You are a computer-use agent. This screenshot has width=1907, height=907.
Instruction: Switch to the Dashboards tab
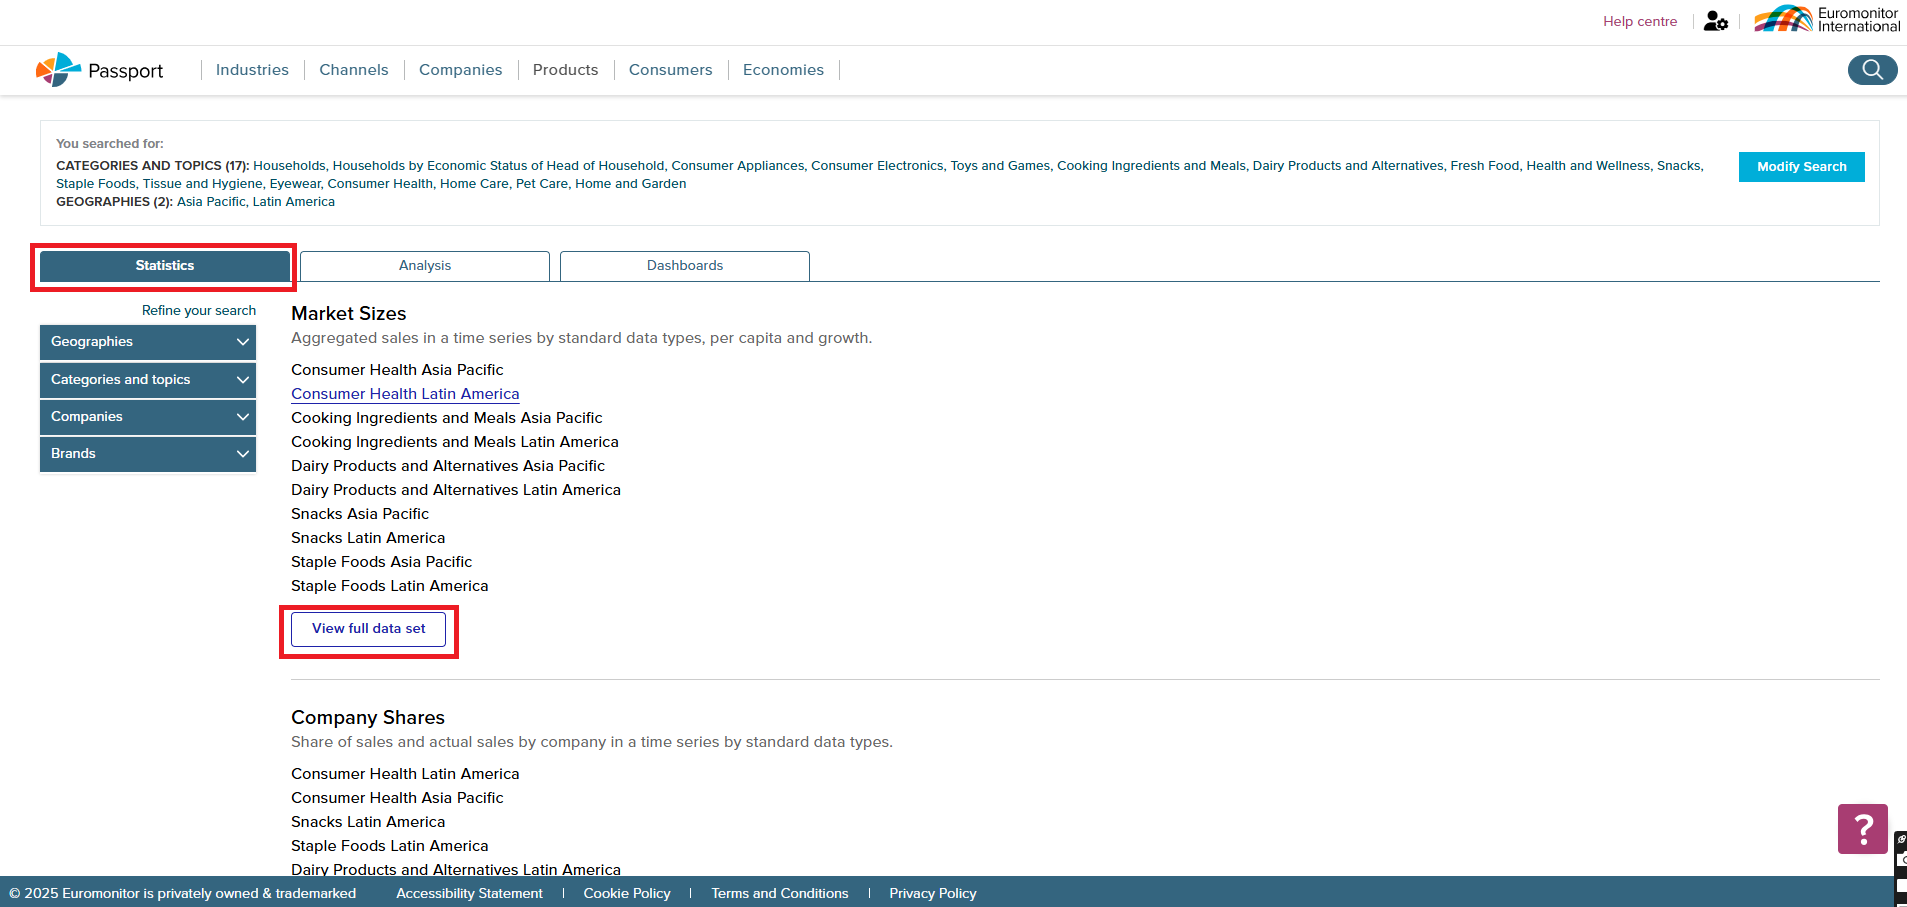(x=685, y=266)
